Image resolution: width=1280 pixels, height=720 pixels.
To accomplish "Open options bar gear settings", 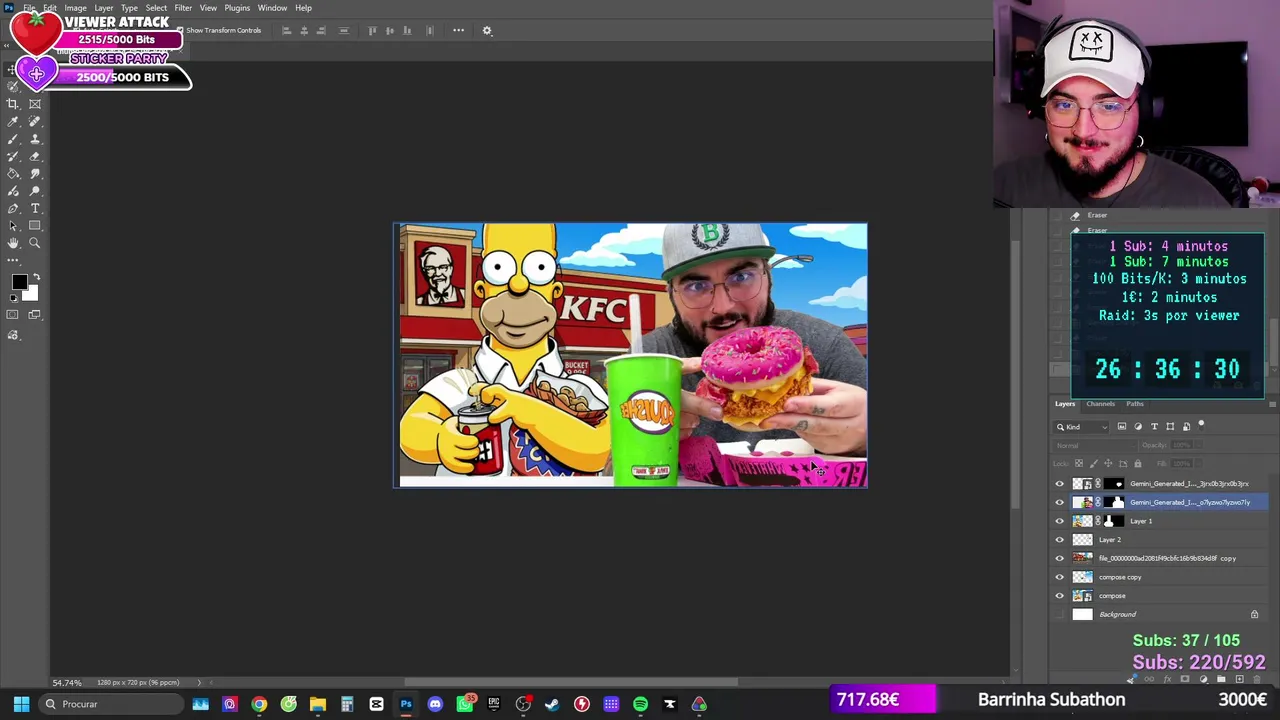I will [x=487, y=30].
